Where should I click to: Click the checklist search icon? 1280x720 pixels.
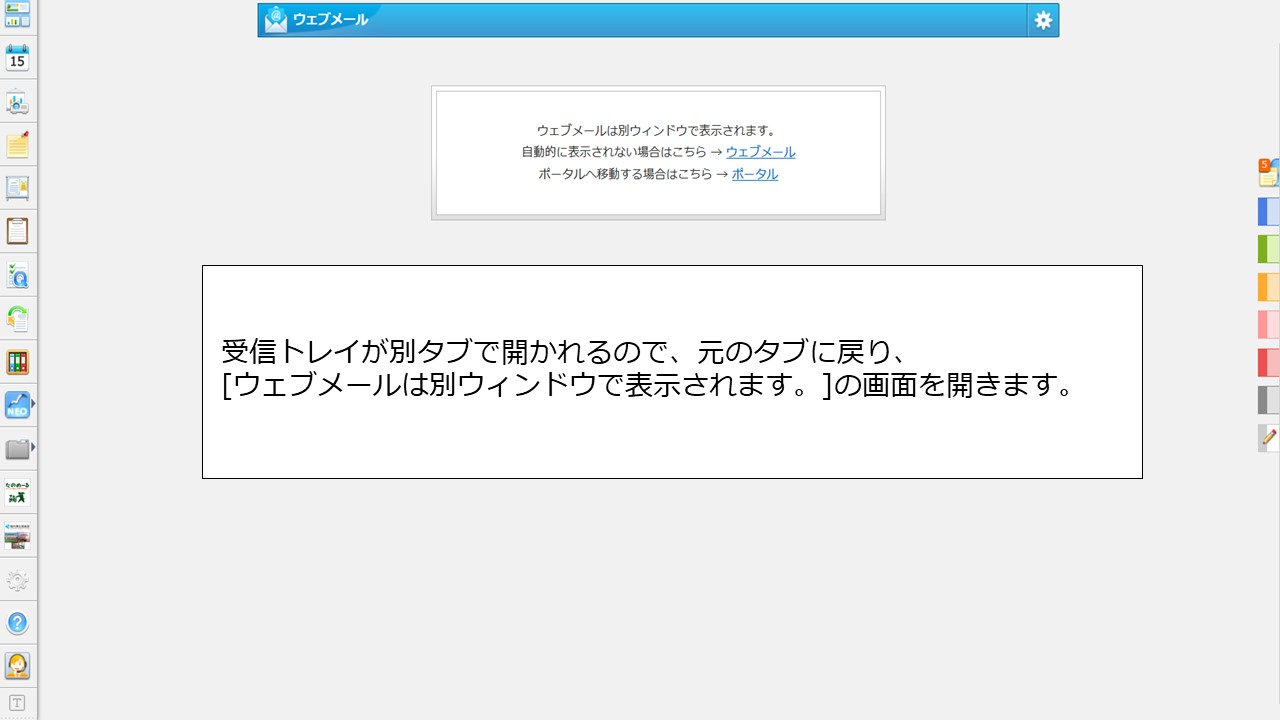[17, 275]
